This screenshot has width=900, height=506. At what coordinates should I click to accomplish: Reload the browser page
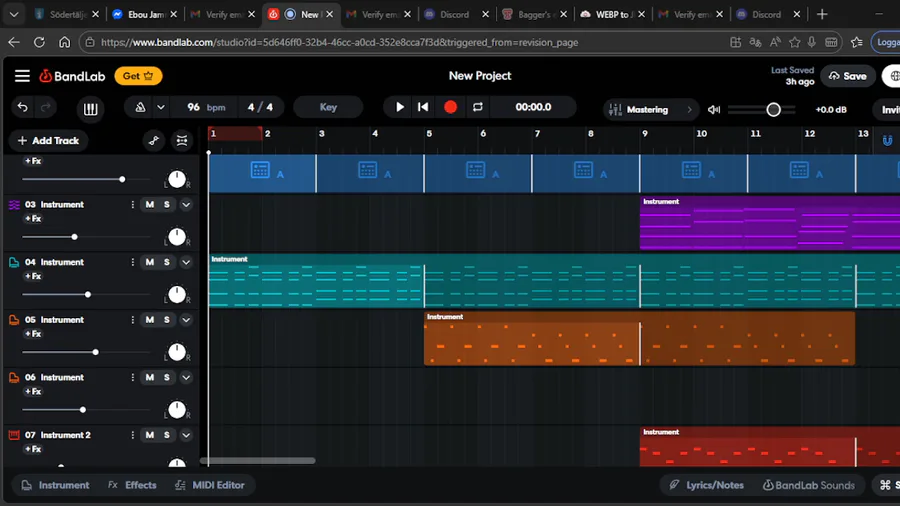point(39,42)
